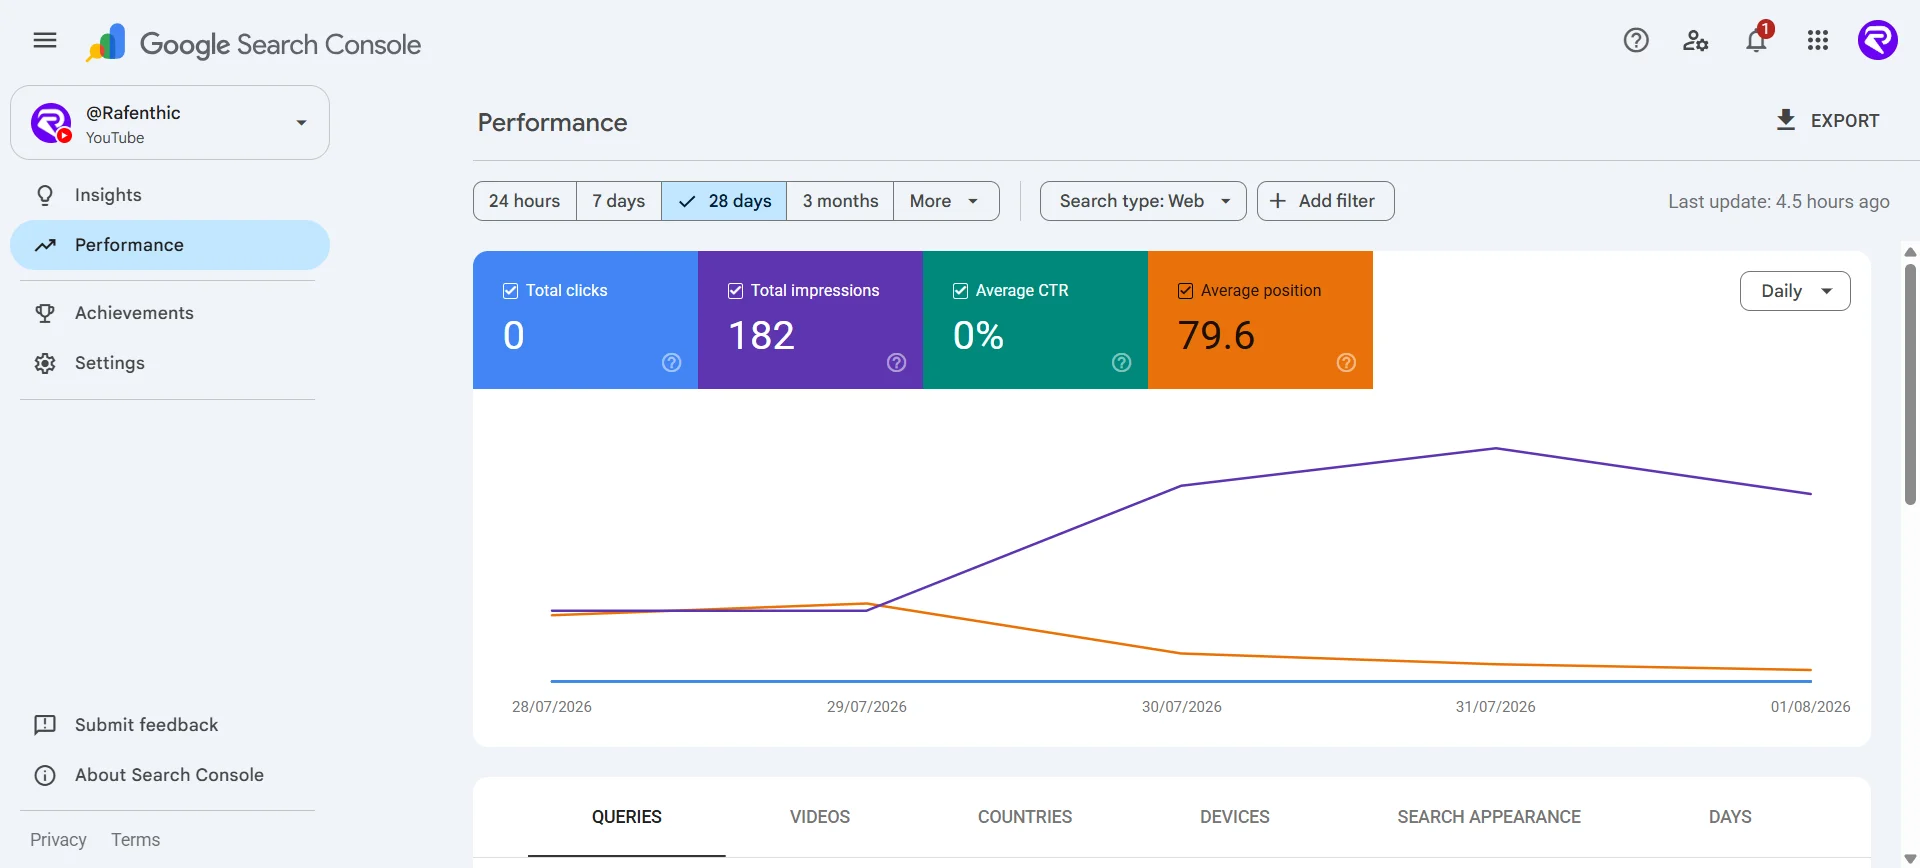Show help for Total clicks metric
Screen dimensions: 1920x868
click(672, 363)
